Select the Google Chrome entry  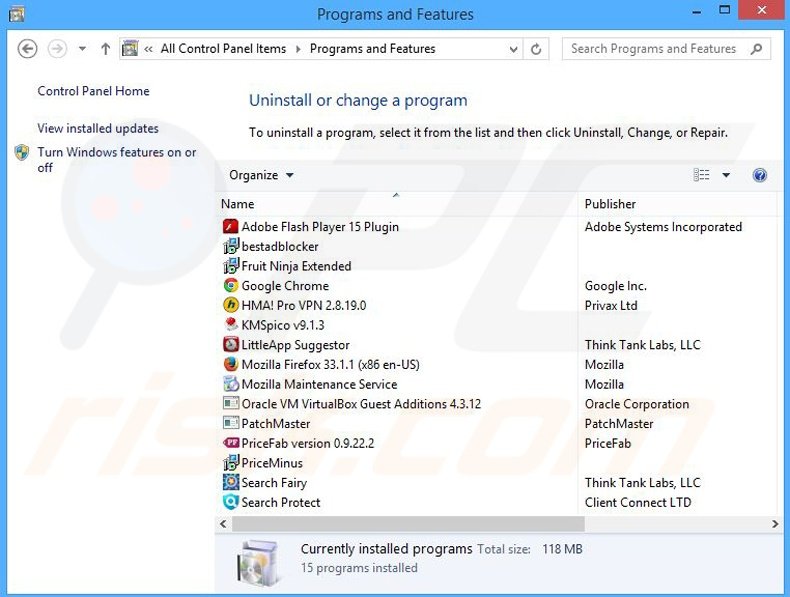285,286
